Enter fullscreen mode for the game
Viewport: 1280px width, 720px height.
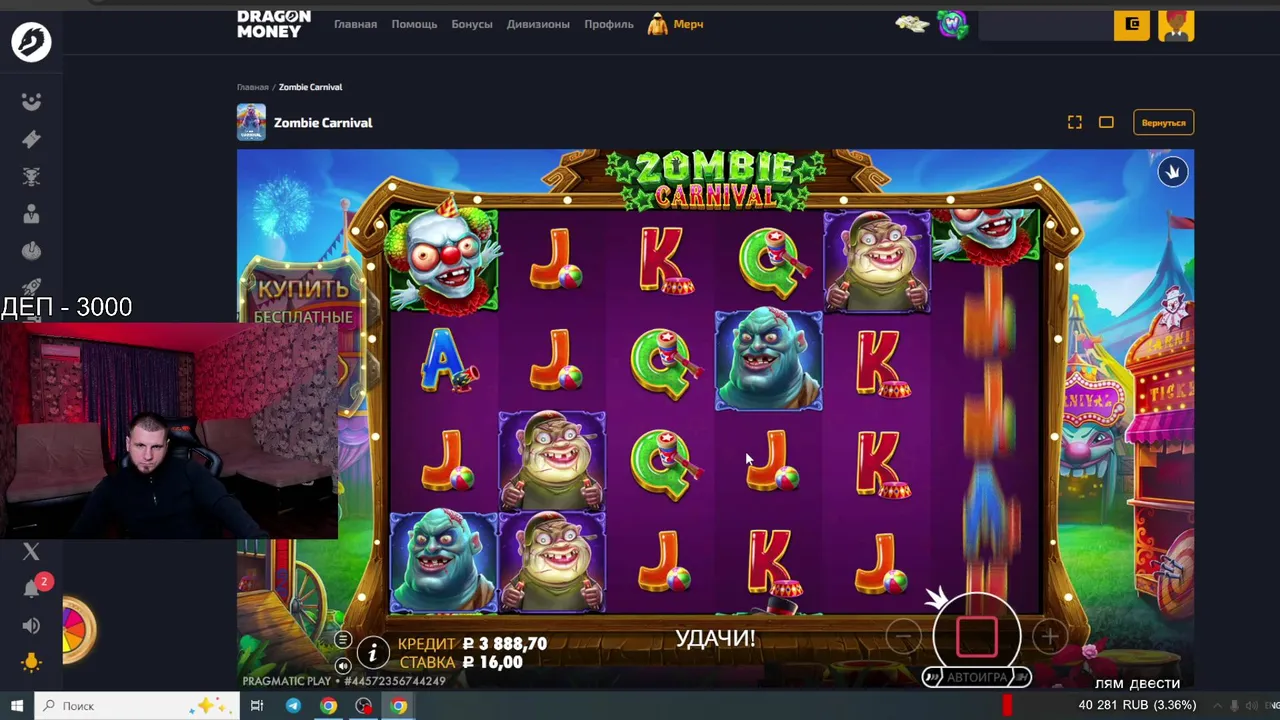point(1074,122)
